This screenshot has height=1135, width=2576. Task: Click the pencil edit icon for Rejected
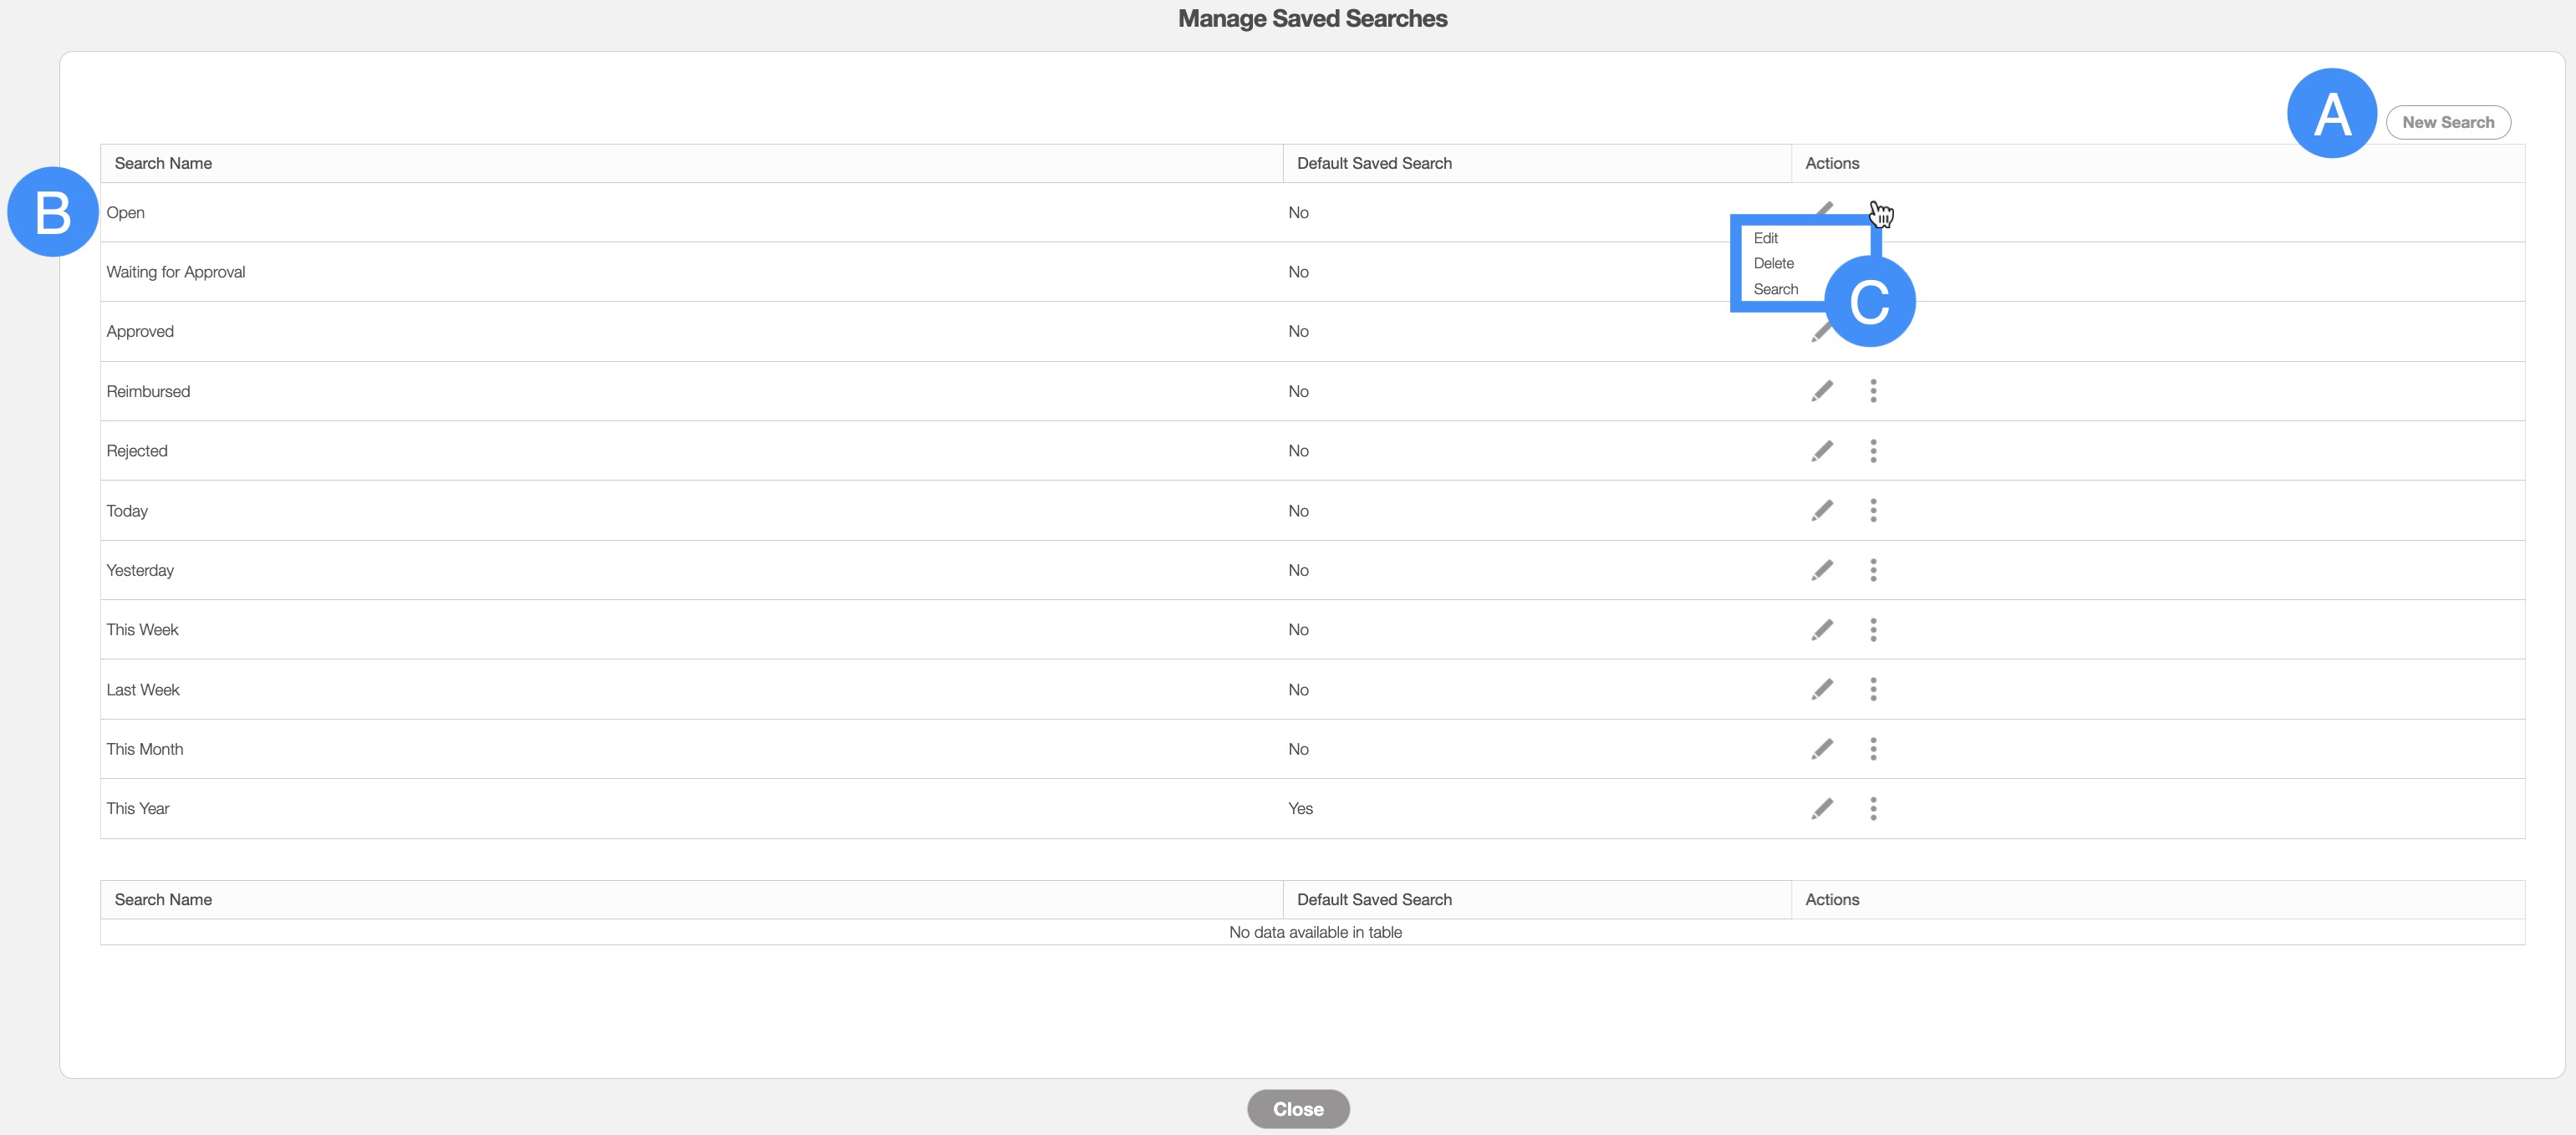pyautogui.click(x=1822, y=451)
